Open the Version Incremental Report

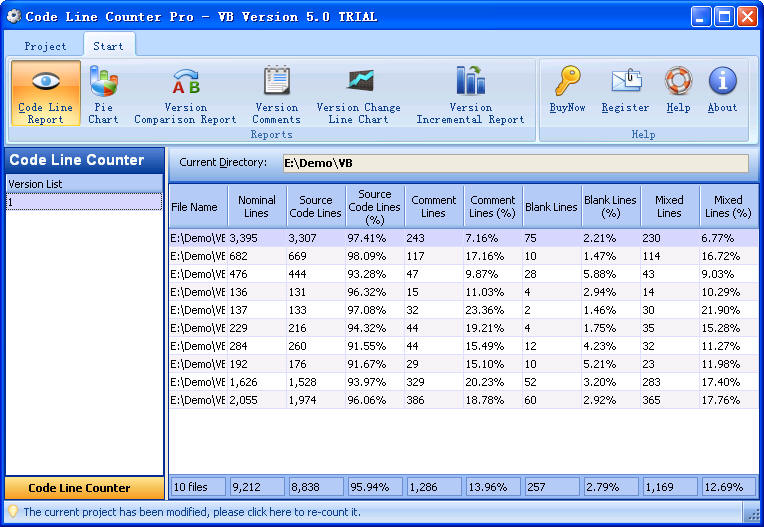470,93
